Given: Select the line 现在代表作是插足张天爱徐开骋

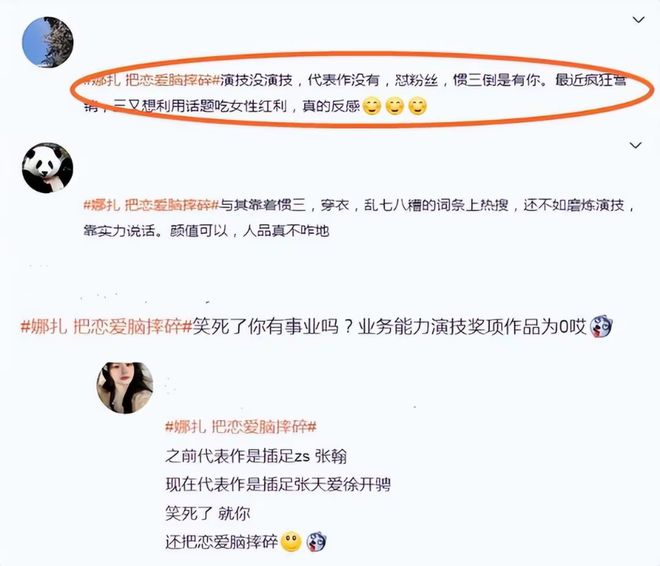Looking at the screenshot, I should [x=278, y=484].
